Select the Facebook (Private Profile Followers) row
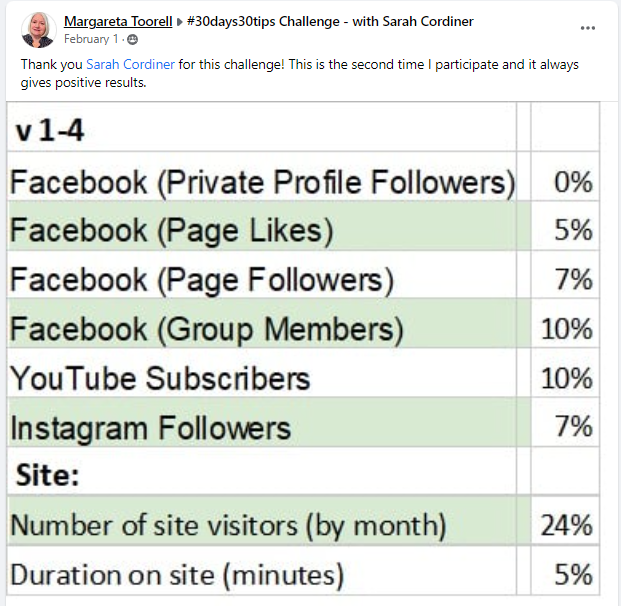Image resolution: width=621 pixels, height=606 pixels. tap(303, 182)
